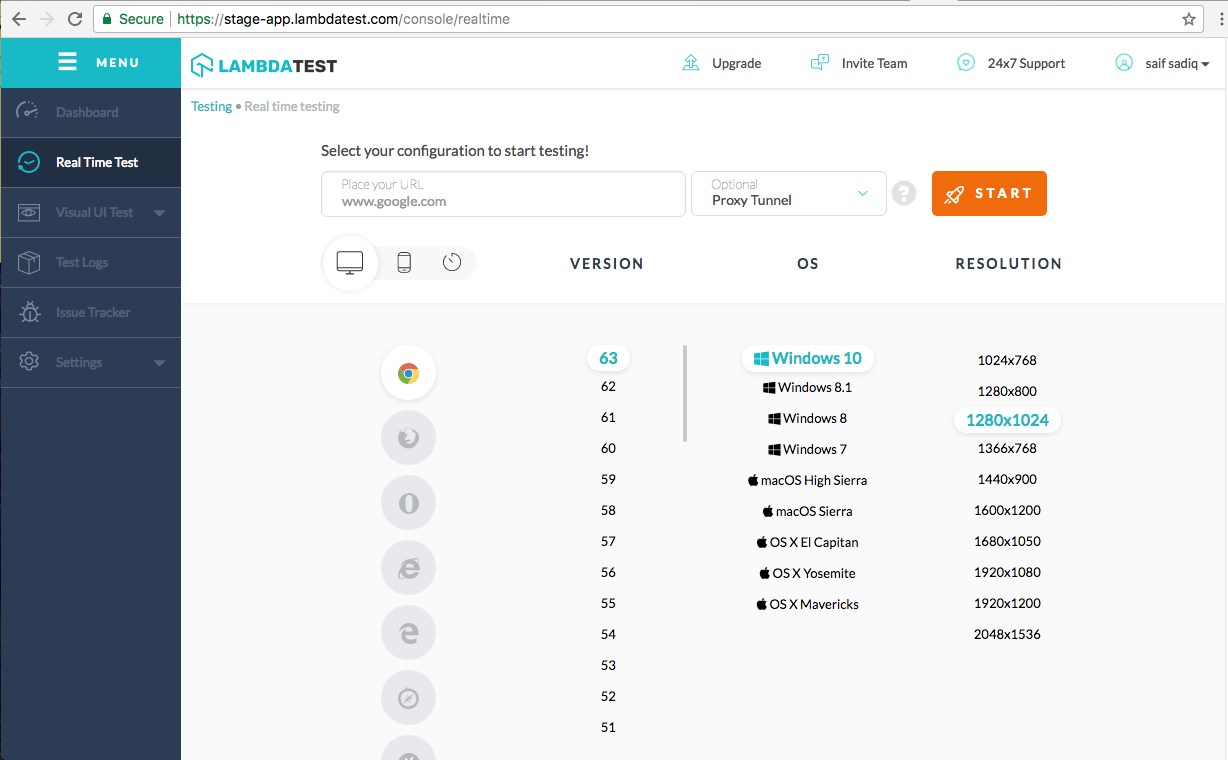The width and height of the screenshot is (1228, 760).
Task: Select OS X Yosemite
Action: (x=807, y=574)
